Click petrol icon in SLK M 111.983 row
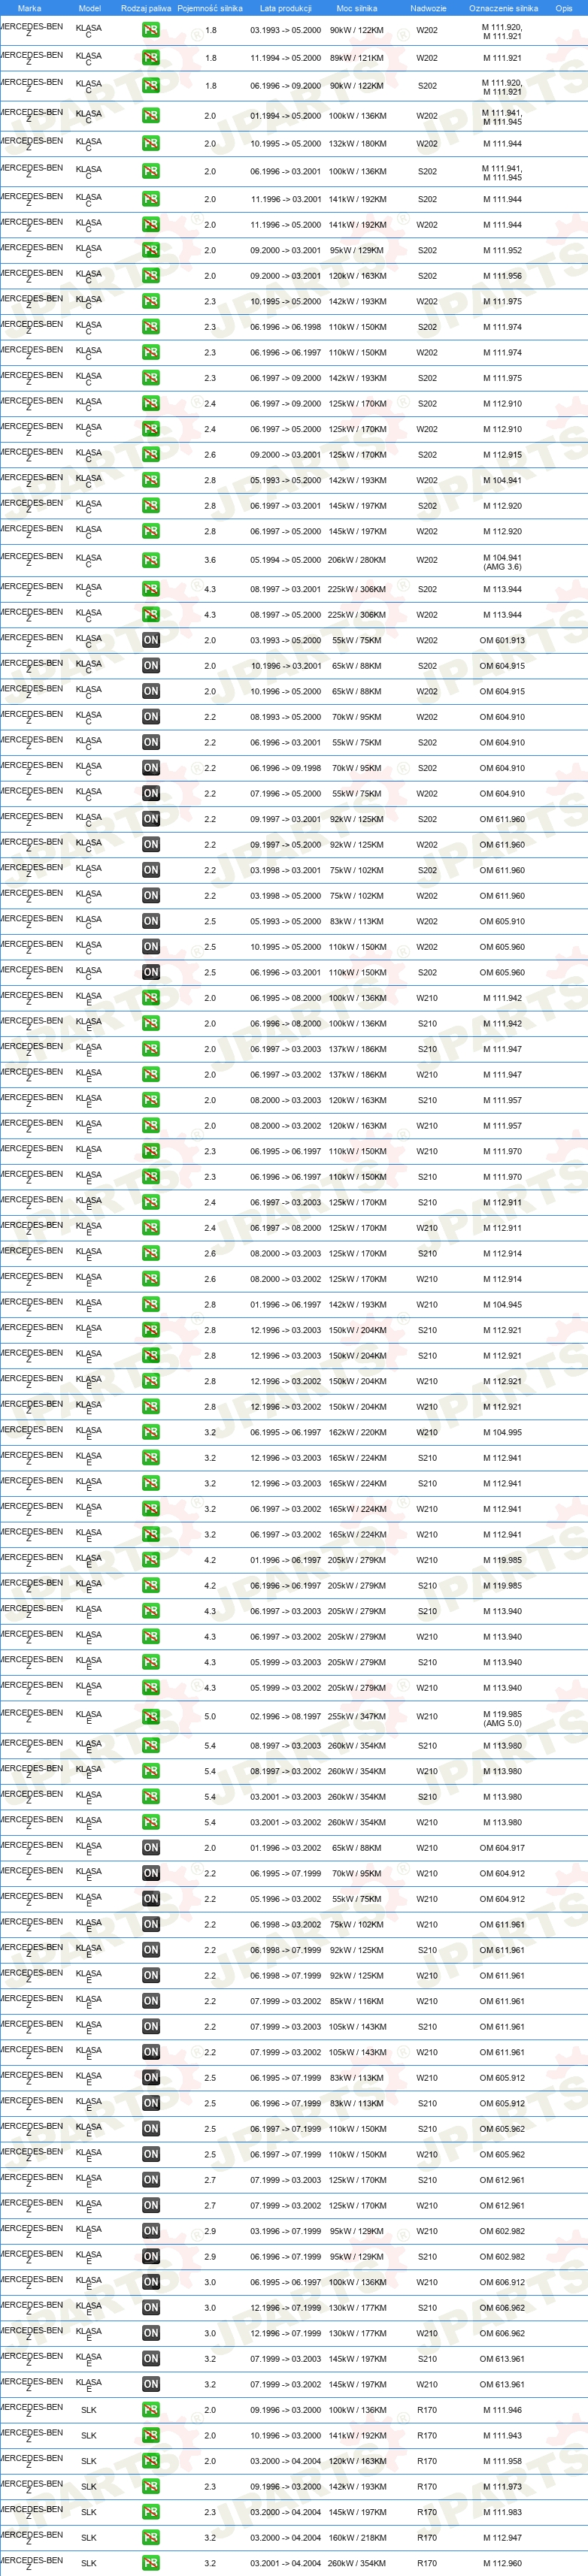The width and height of the screenshot is (588, 2576). pos(151,2512)
